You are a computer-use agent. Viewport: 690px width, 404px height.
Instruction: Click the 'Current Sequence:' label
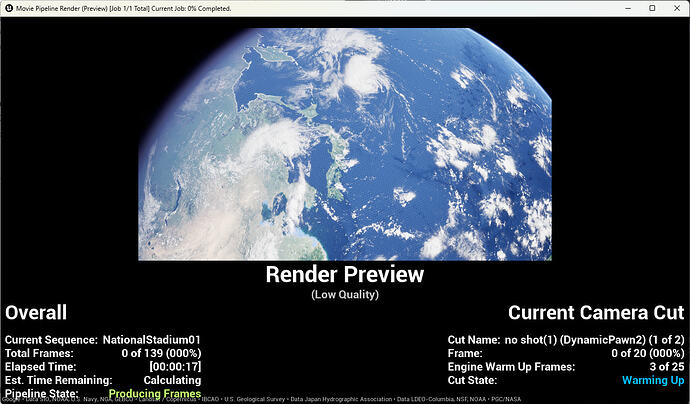(51, 340)
